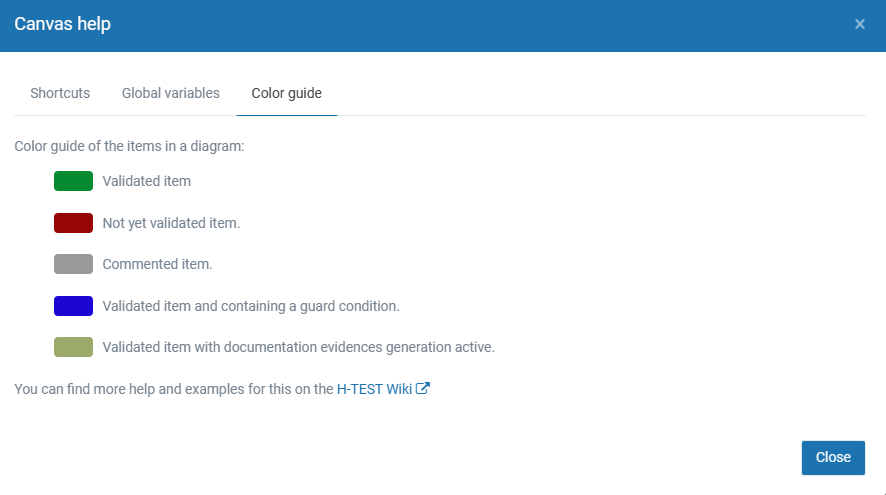The height and width of the screenshot is (495, 886).
Task: Click the "Not yet validated item." label
Action: point(171,223)
